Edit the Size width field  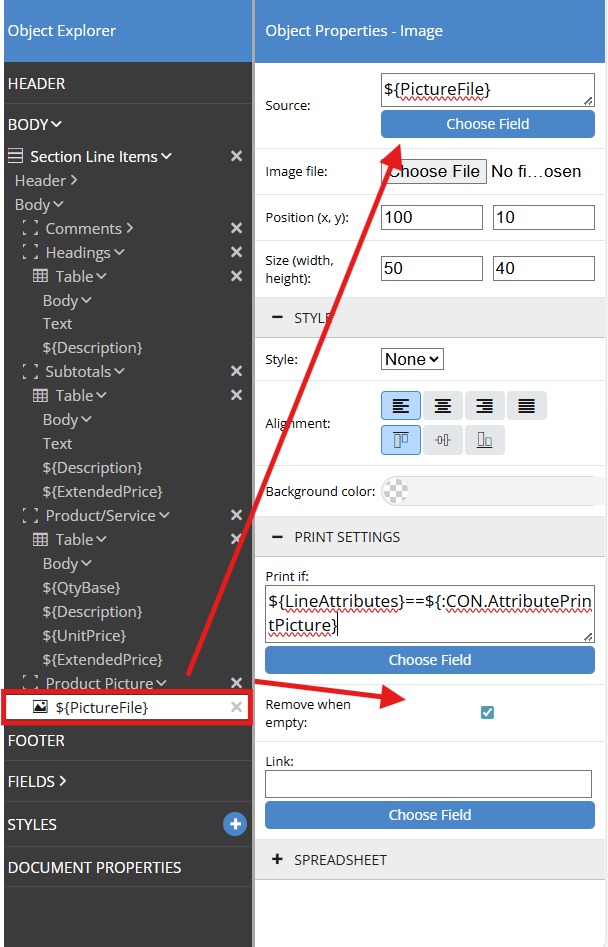pyautogui.click(x=432, y=268)
